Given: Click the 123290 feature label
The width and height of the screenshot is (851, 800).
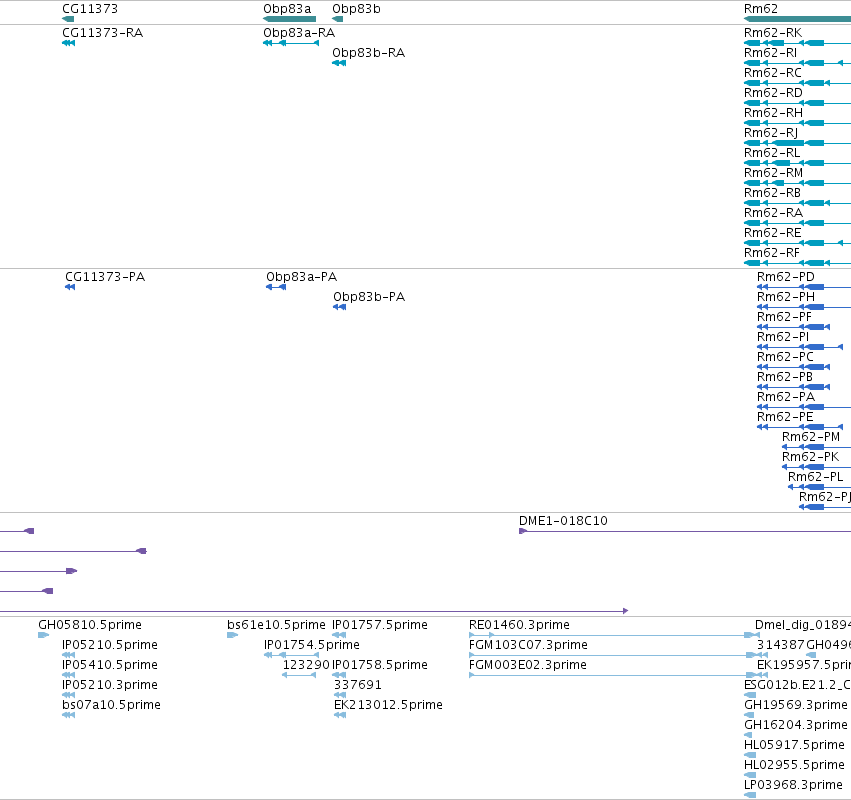Looking at the screenshot, I should pyautogui.click(x=306, y=665).
